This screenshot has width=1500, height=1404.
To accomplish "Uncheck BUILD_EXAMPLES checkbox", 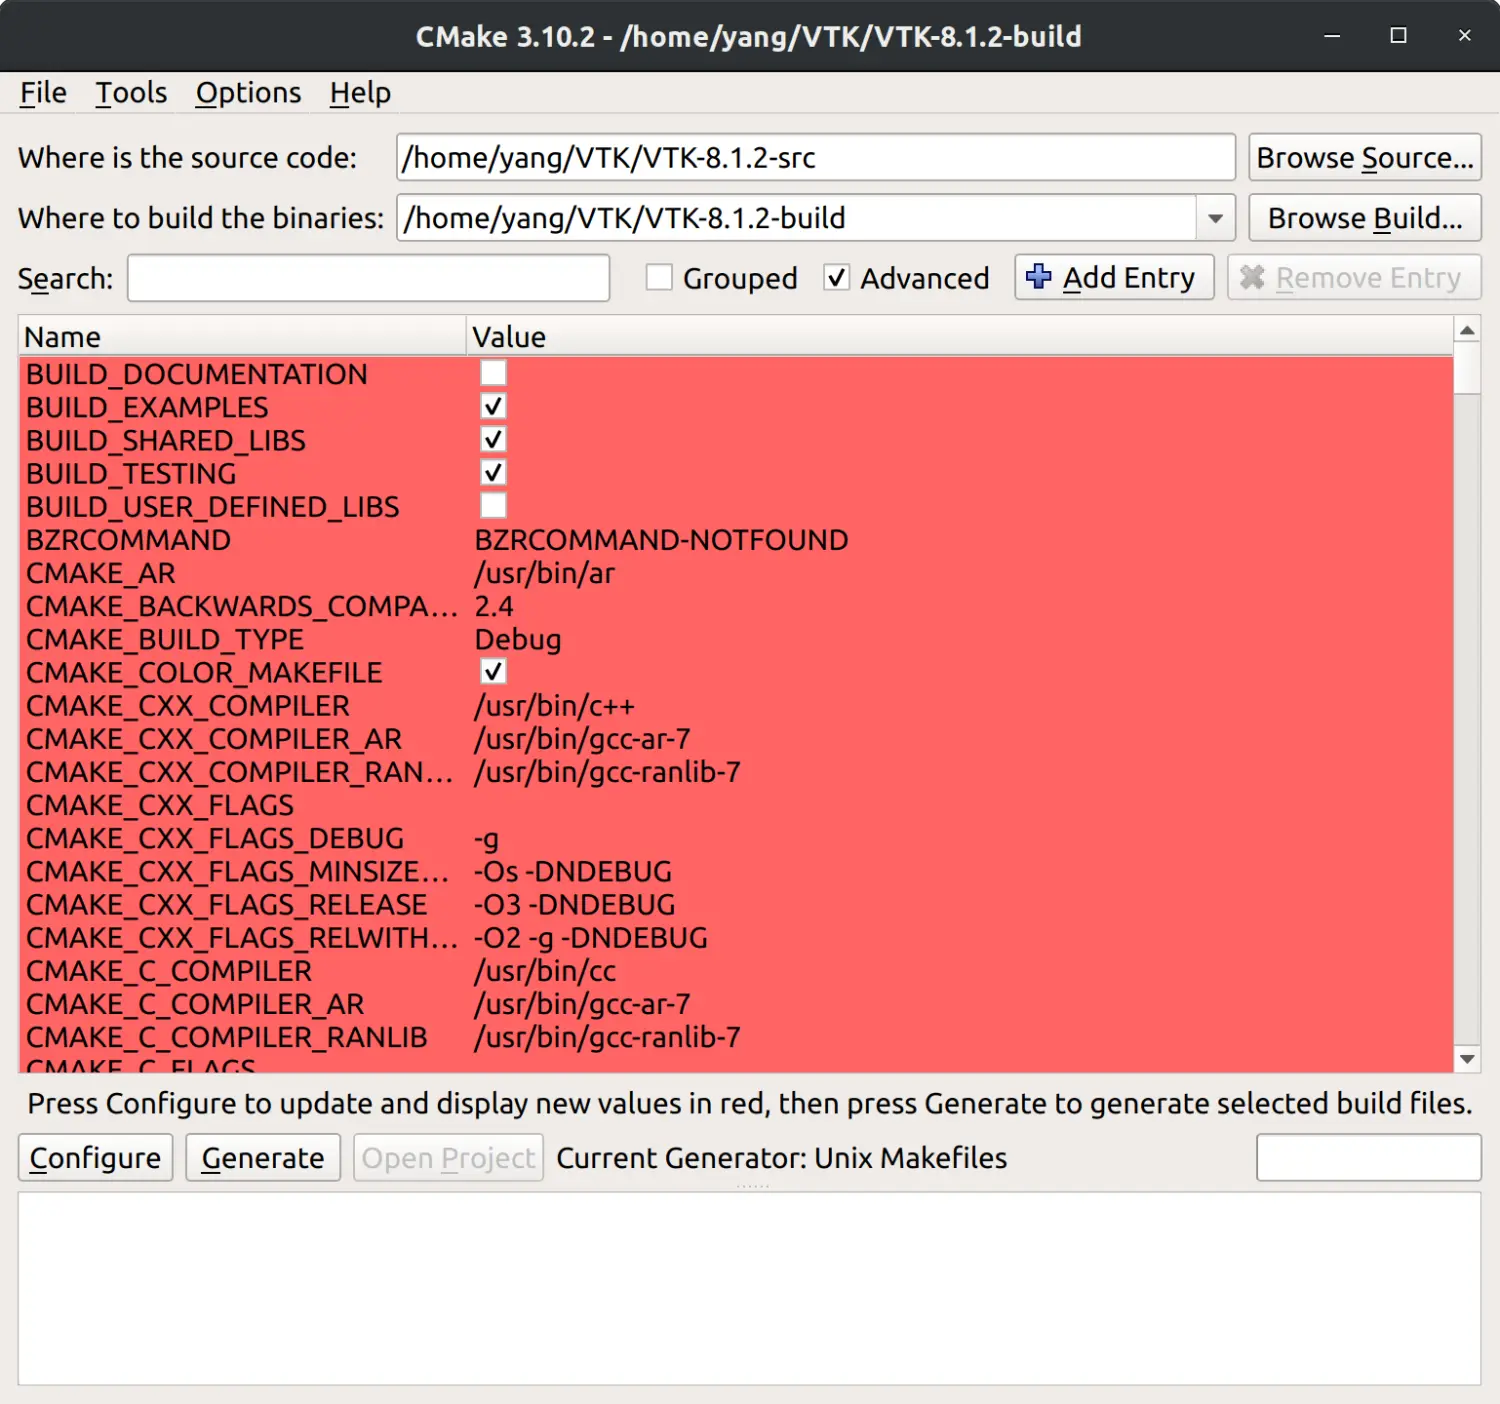I will pyautogui.click(x=493, y=406).
